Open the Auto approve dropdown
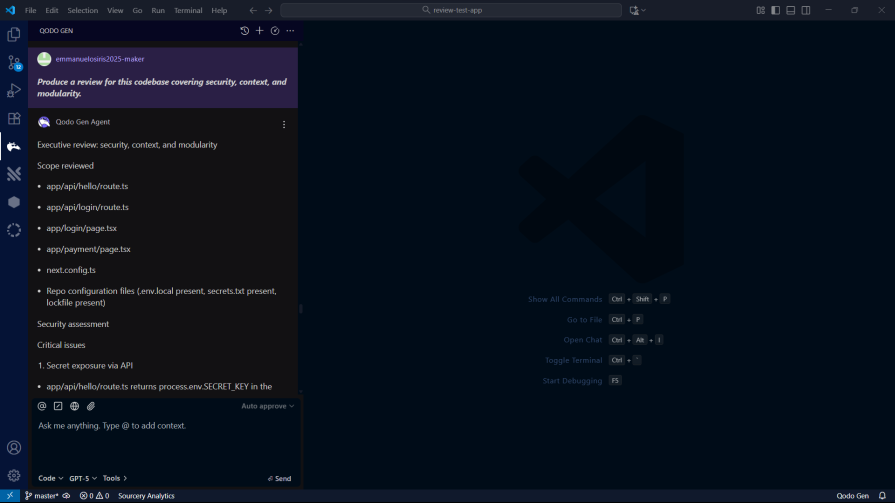The width and height of the screenshot is (895, 503). click(x=267, y=406)
